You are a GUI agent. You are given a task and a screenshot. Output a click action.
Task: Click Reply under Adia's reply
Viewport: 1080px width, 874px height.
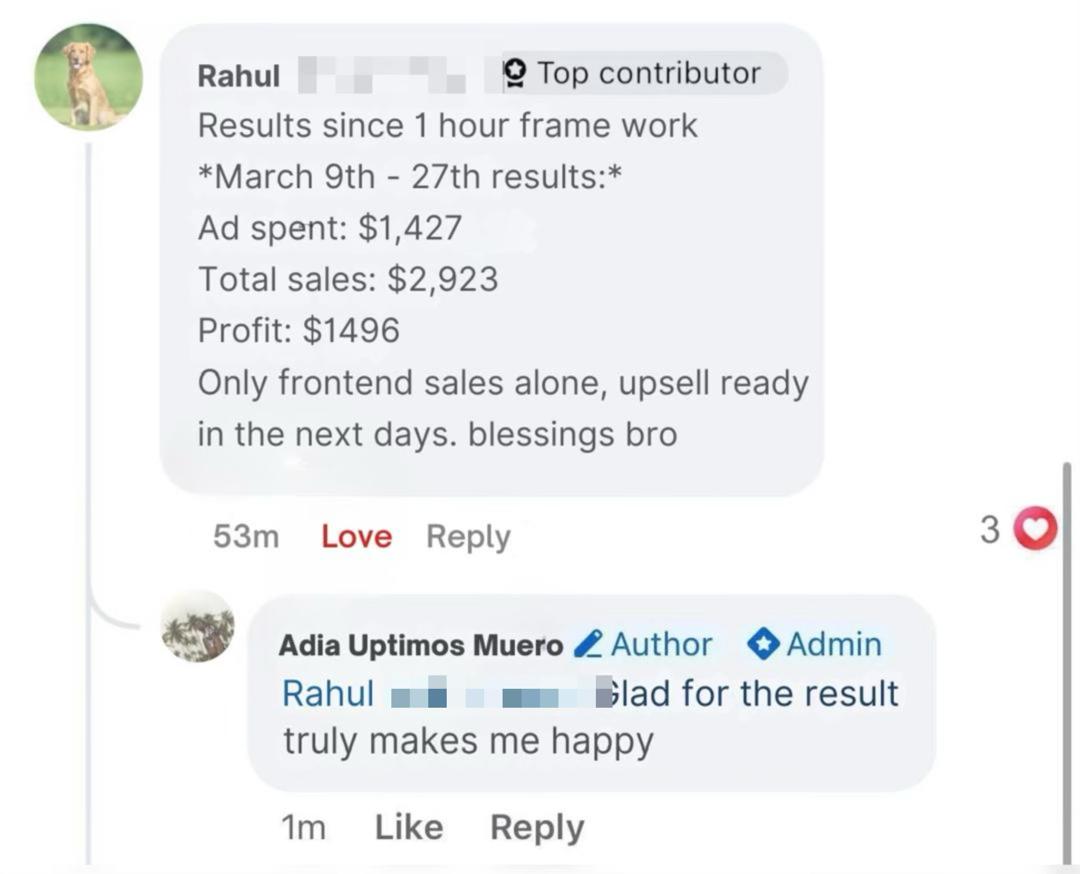(x=536, y=827)
